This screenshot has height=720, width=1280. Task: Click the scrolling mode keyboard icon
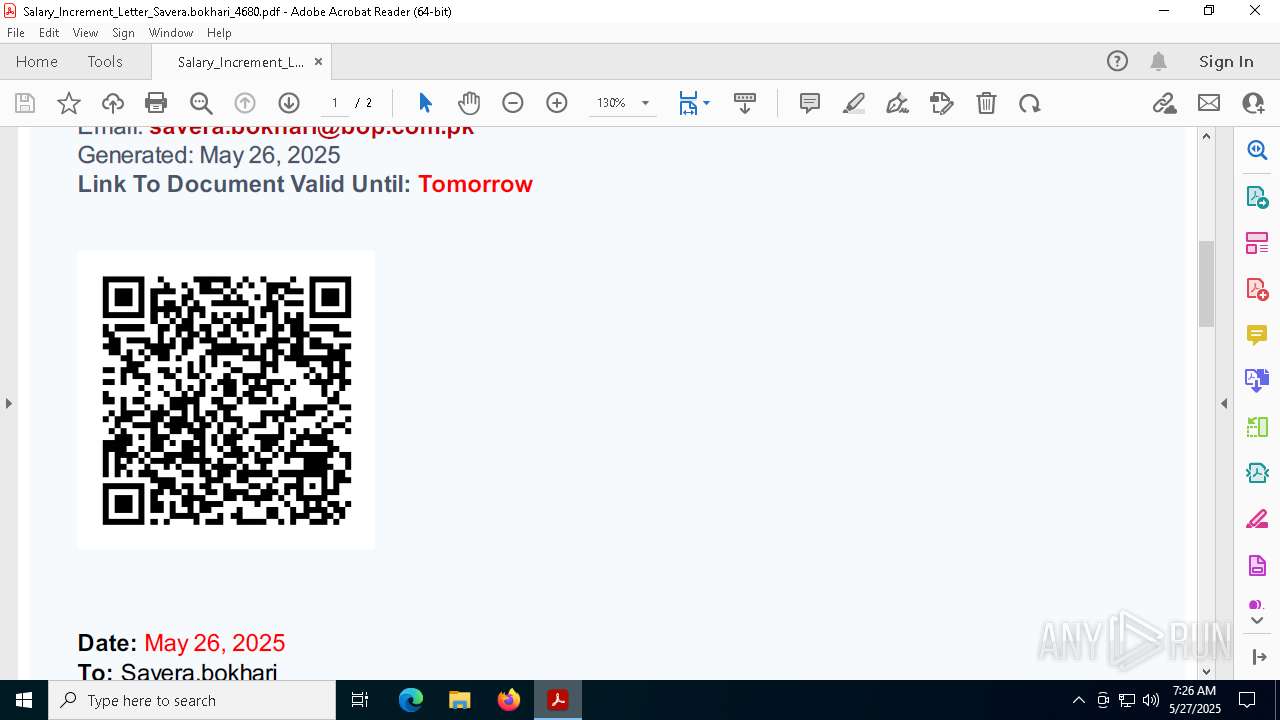[x=745, y=103]
